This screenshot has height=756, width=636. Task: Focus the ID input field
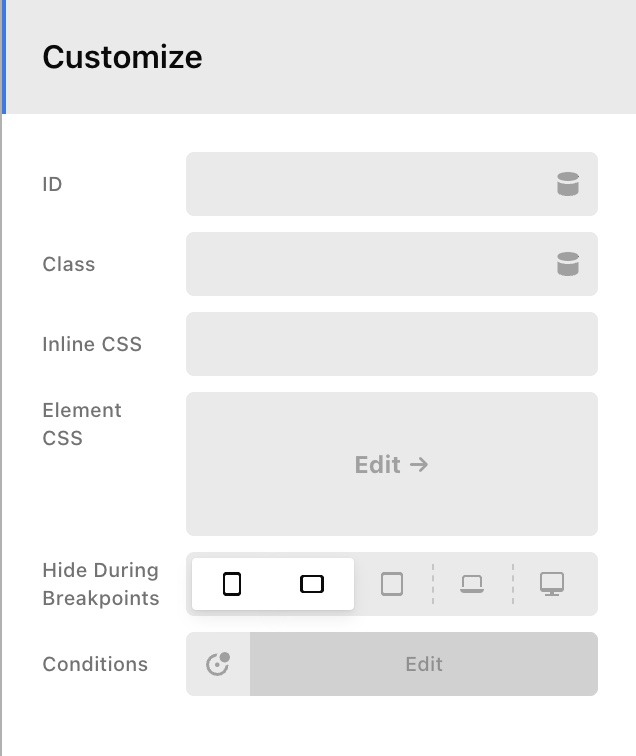tap(365, 184)
